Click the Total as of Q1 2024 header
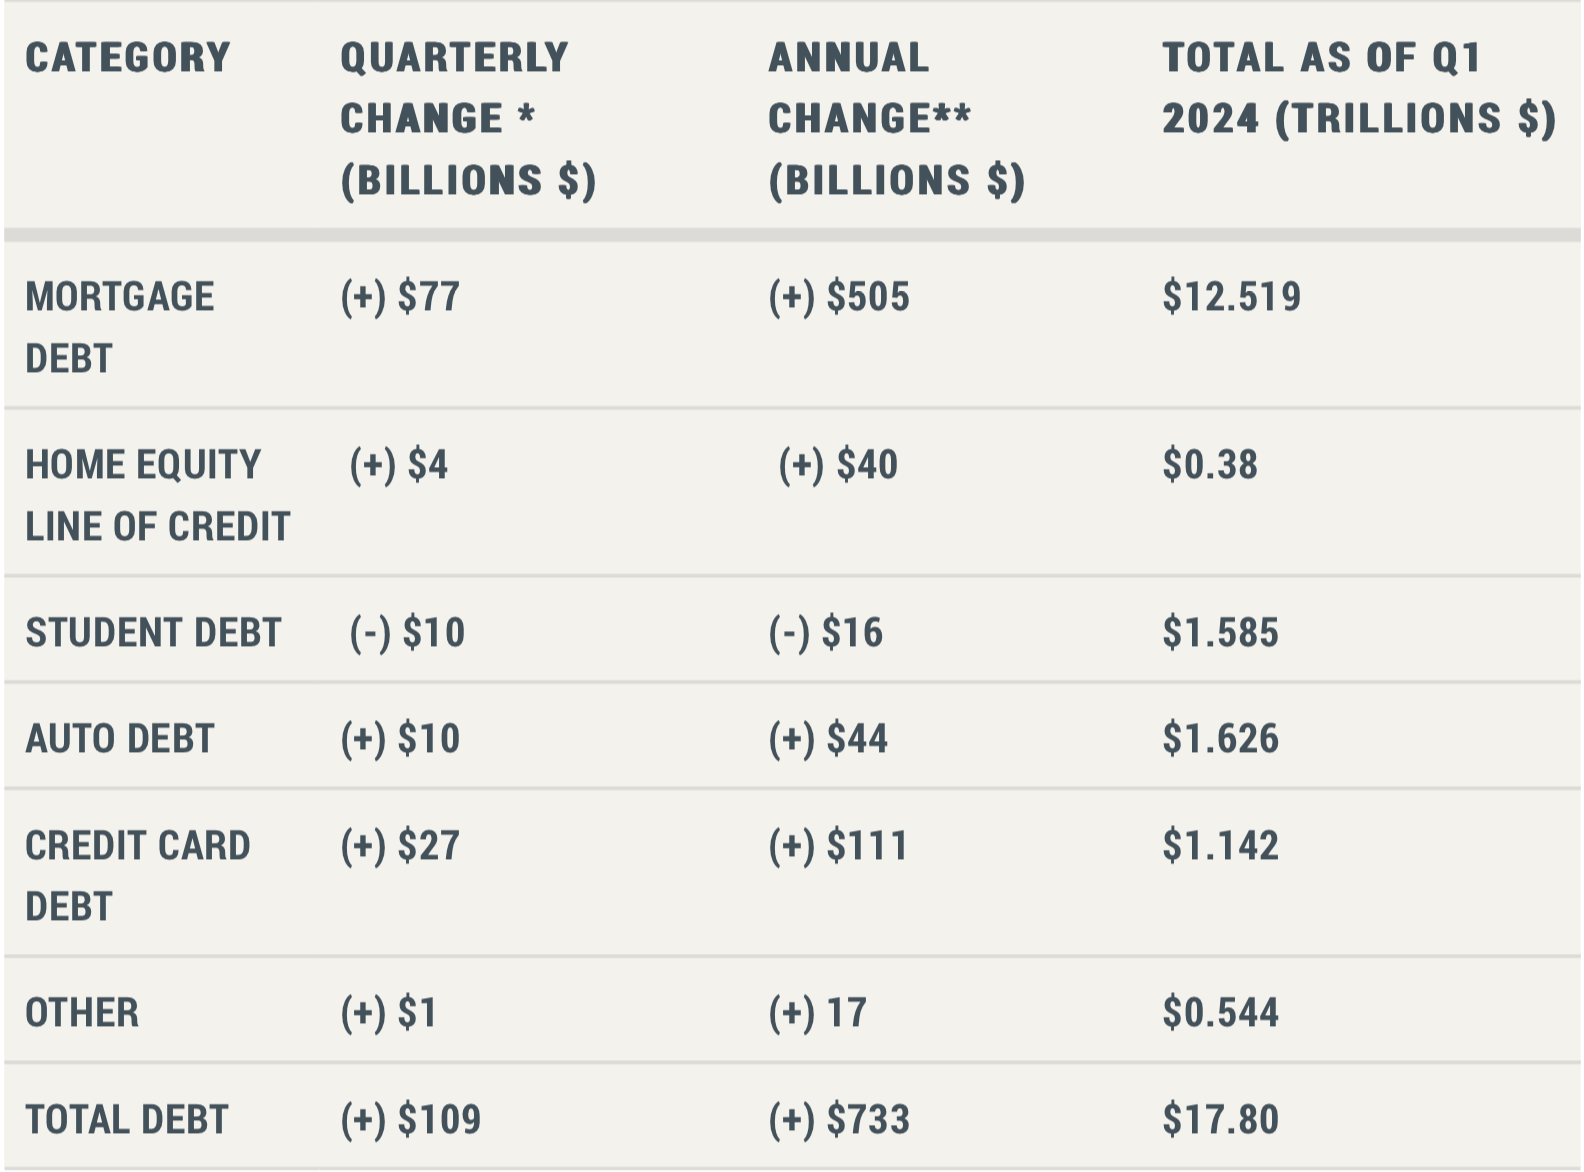The height and width of the screenshot is (1172, 1584). pyautogui.click(x=1358, y=88)
